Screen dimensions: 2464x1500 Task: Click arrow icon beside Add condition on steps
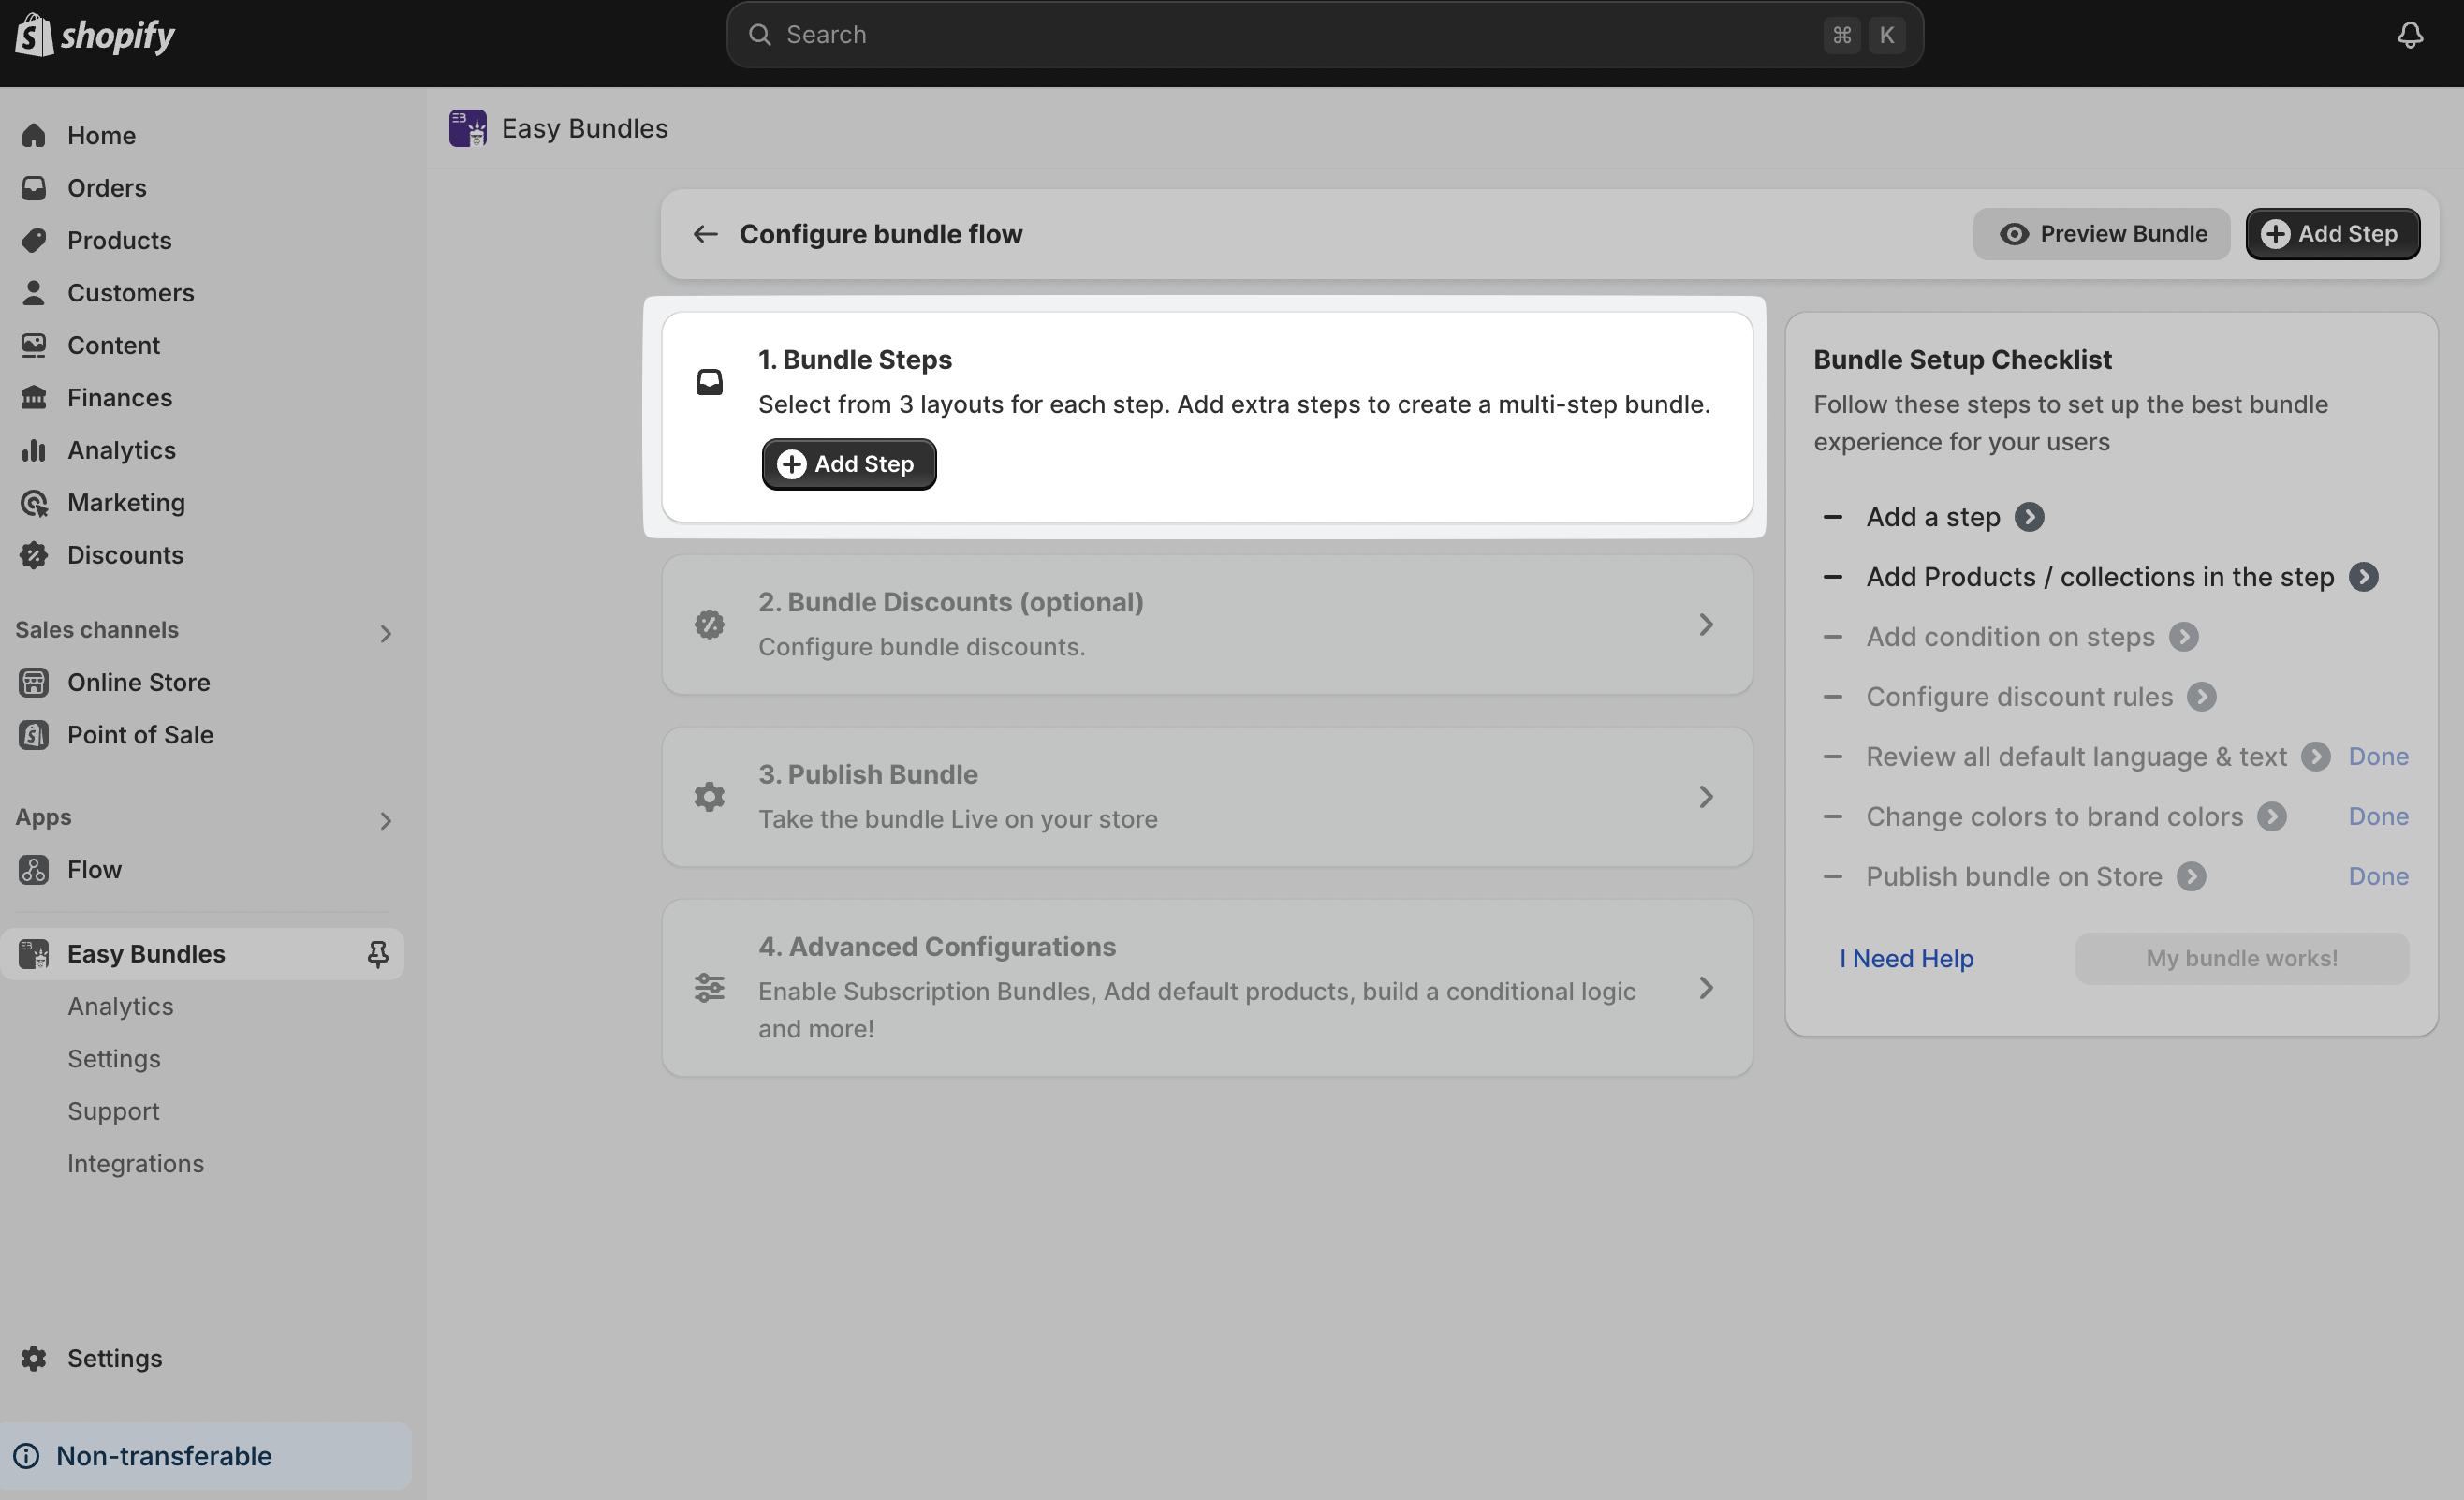tap(2183, 637)
